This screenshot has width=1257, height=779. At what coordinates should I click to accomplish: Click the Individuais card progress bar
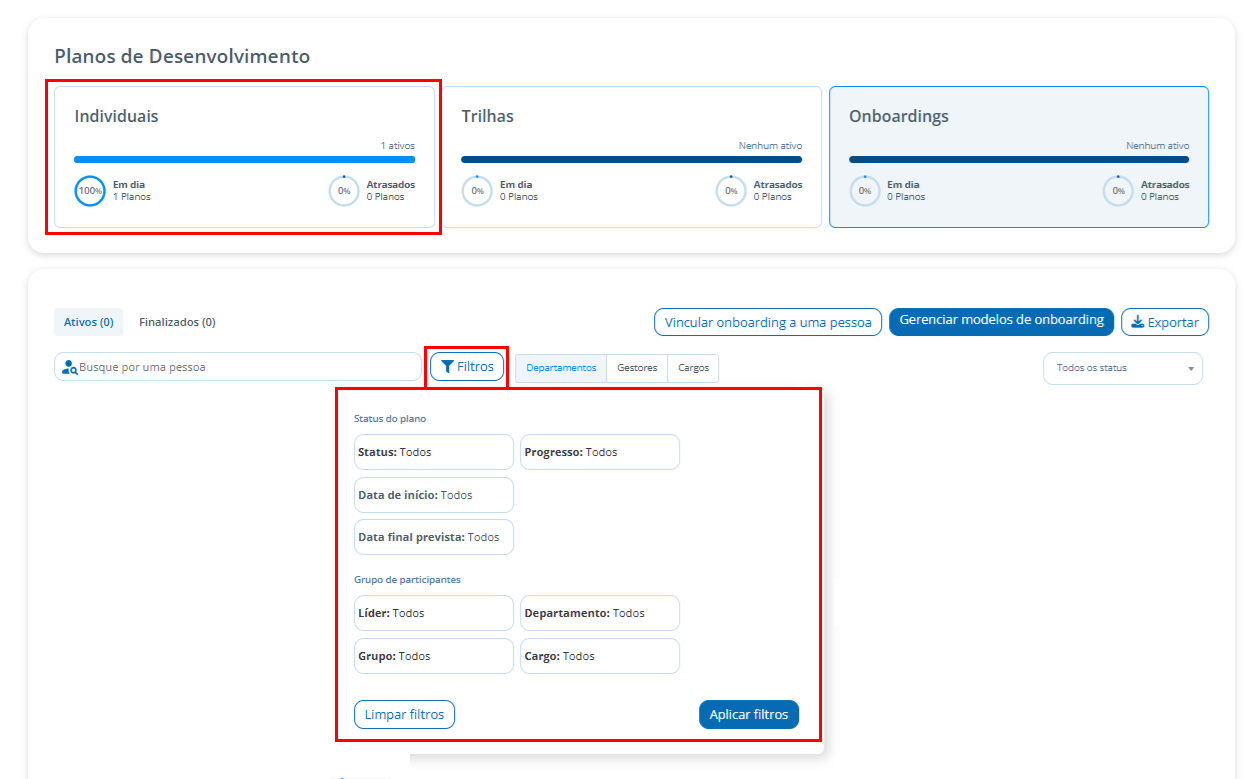(245, 159)
